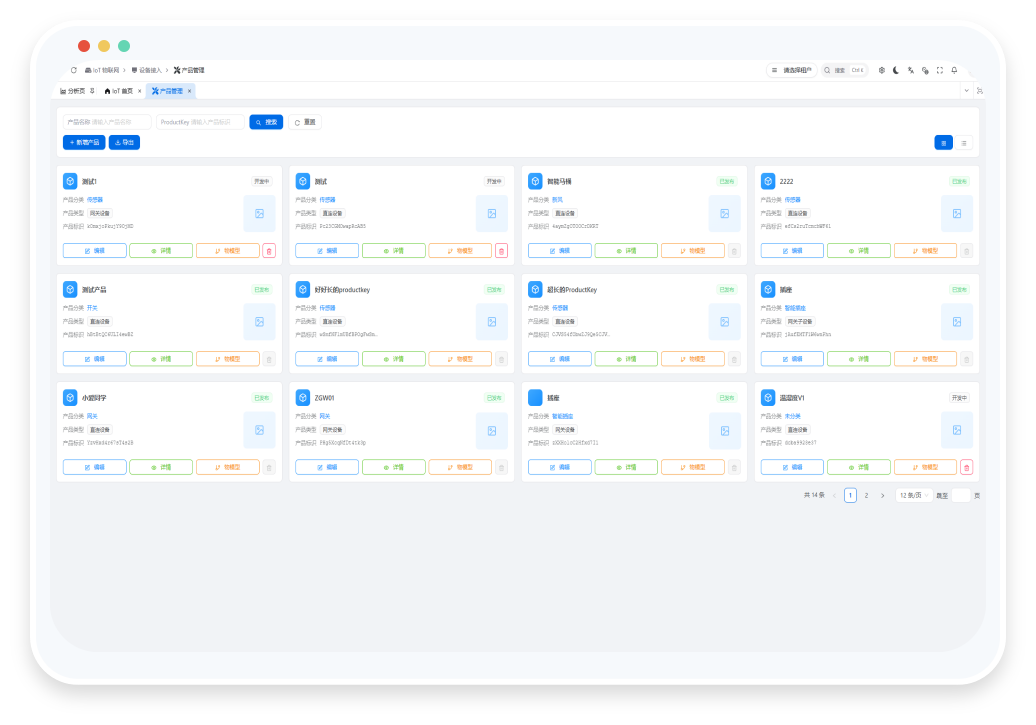Switch to card grid view

943,143
